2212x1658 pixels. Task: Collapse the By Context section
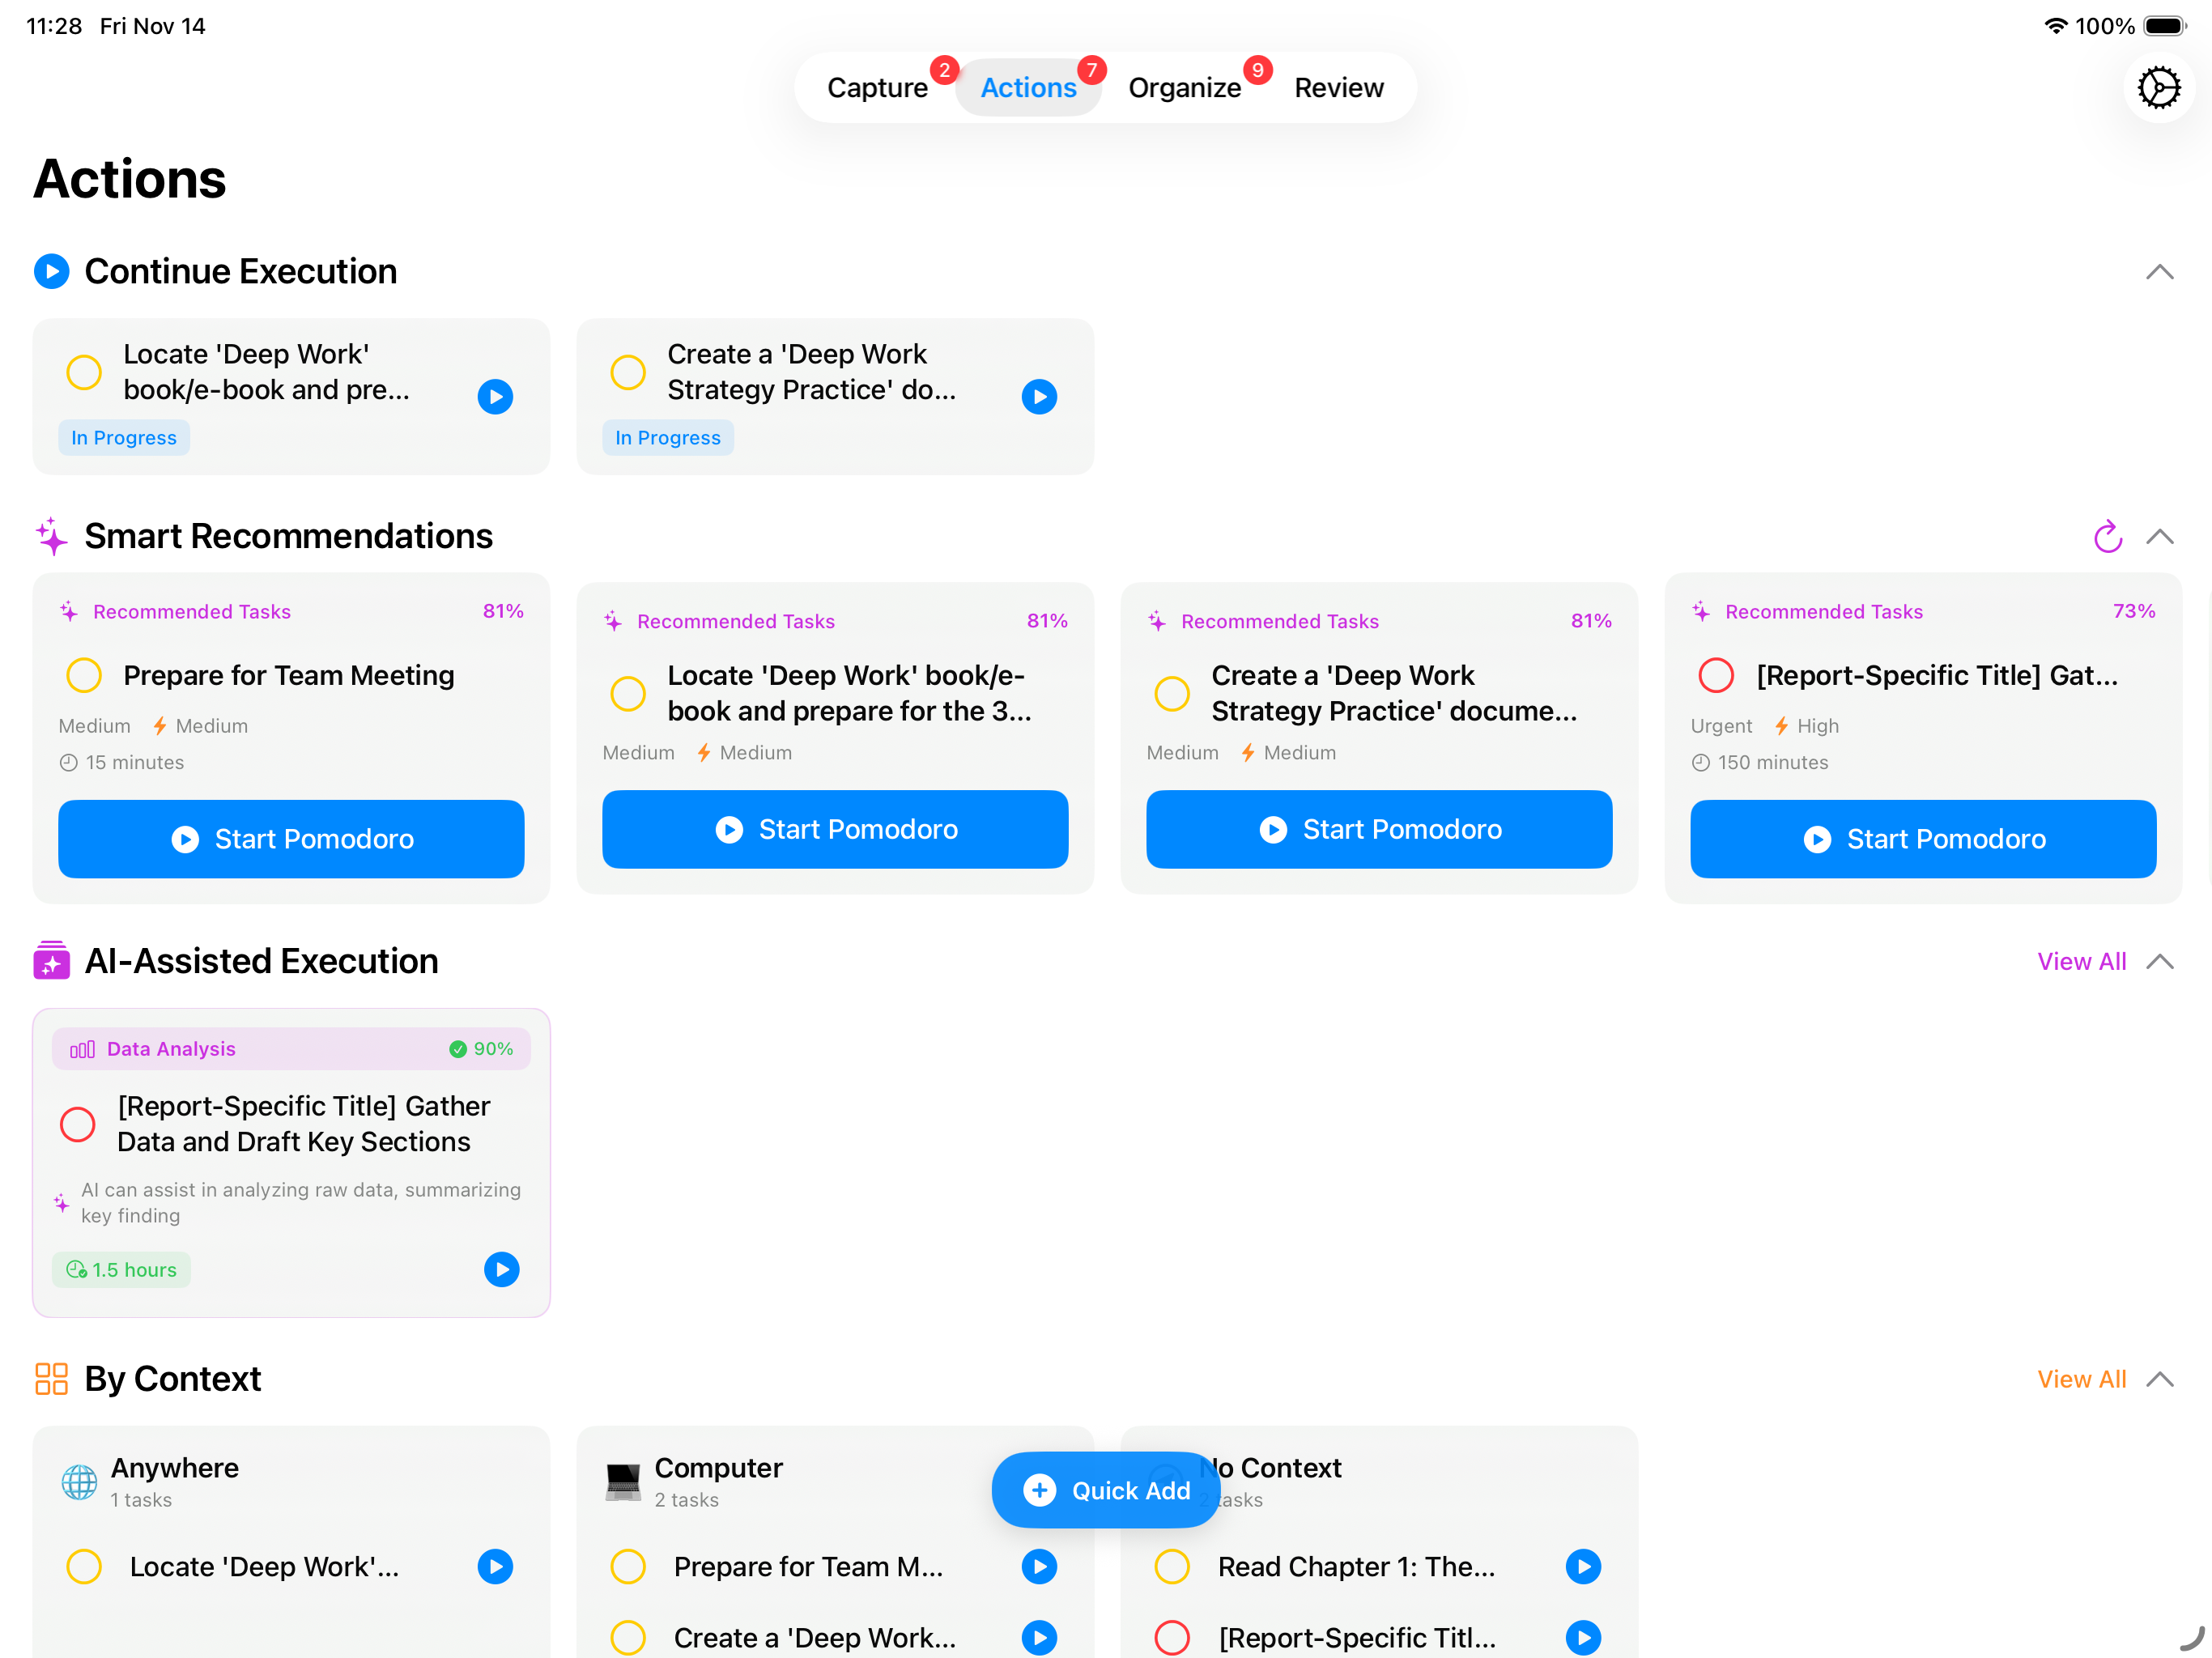tap(2161, 1379)
